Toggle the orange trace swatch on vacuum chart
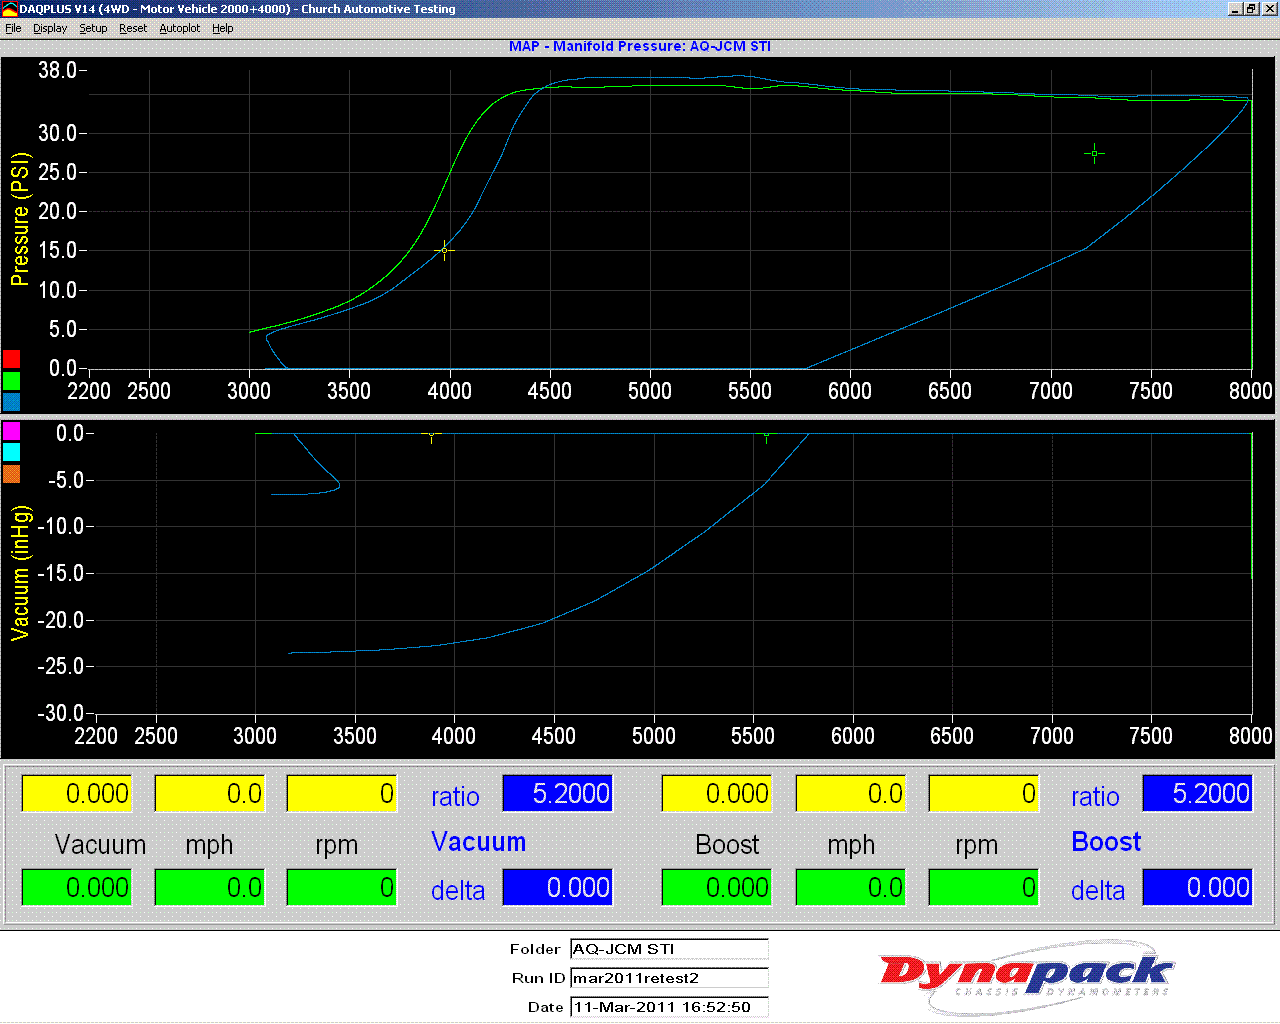The height and width of the screenshot is (1024, 1280). click(11, 474)
